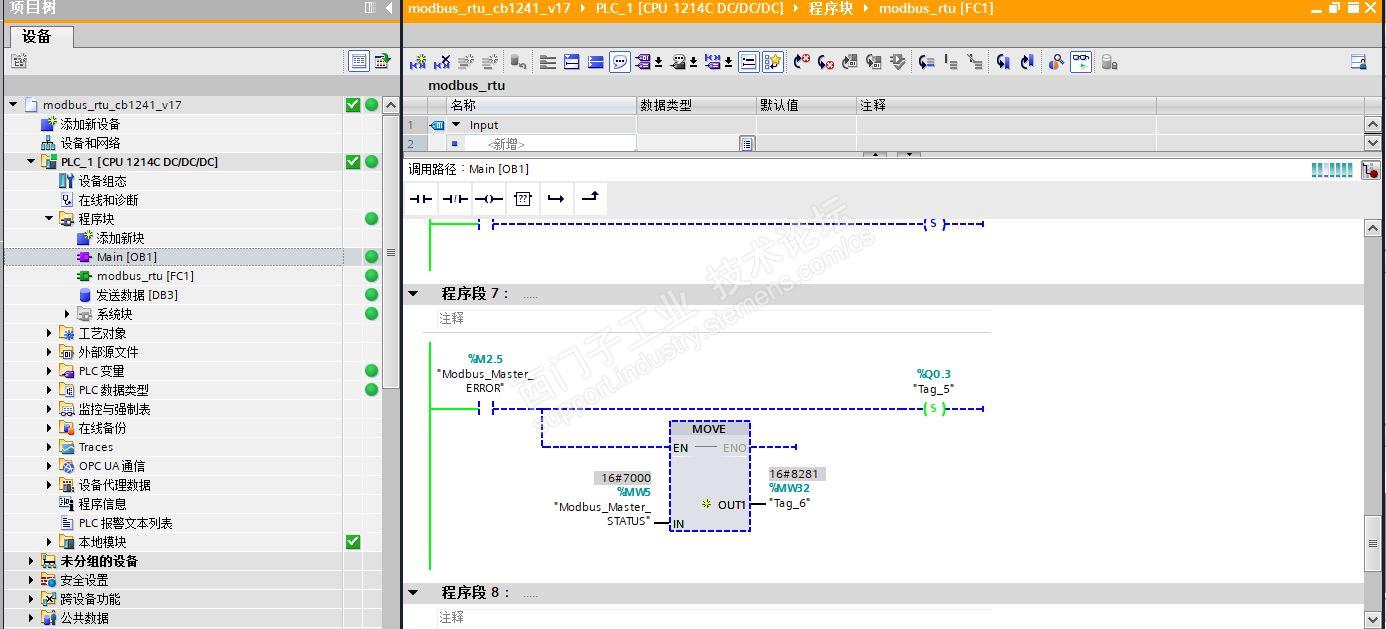Expand the 工艺对象 node
1386x629 pixels.
click(49, 333)
